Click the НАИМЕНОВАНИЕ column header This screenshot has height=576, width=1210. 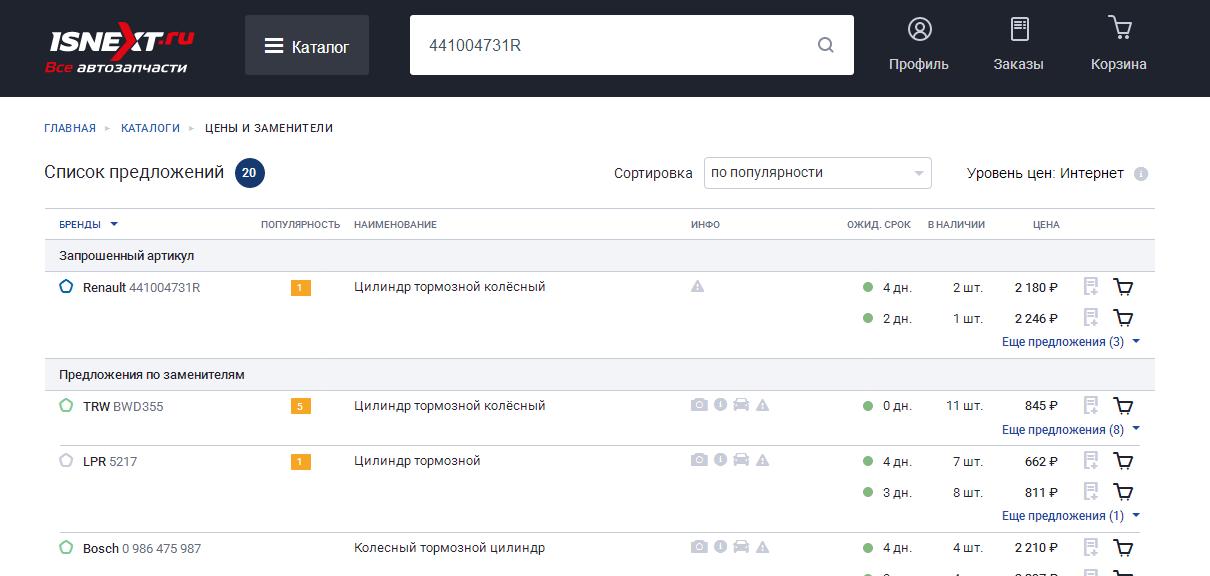tap(395, 224)
